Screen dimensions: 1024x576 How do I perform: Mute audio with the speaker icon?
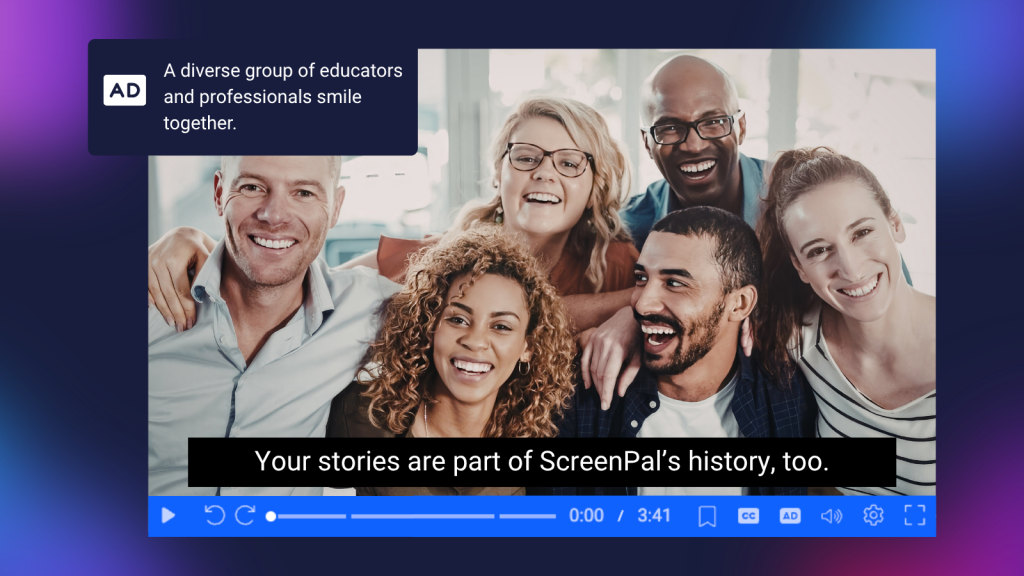tap(831, 516)
